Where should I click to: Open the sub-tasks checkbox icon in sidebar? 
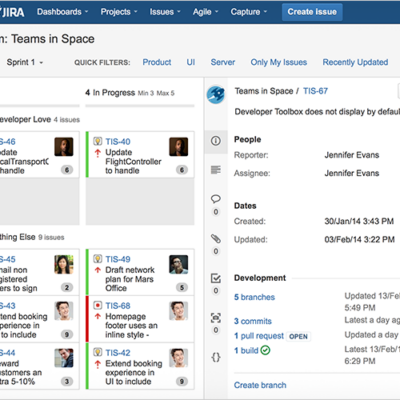[216, 278]
